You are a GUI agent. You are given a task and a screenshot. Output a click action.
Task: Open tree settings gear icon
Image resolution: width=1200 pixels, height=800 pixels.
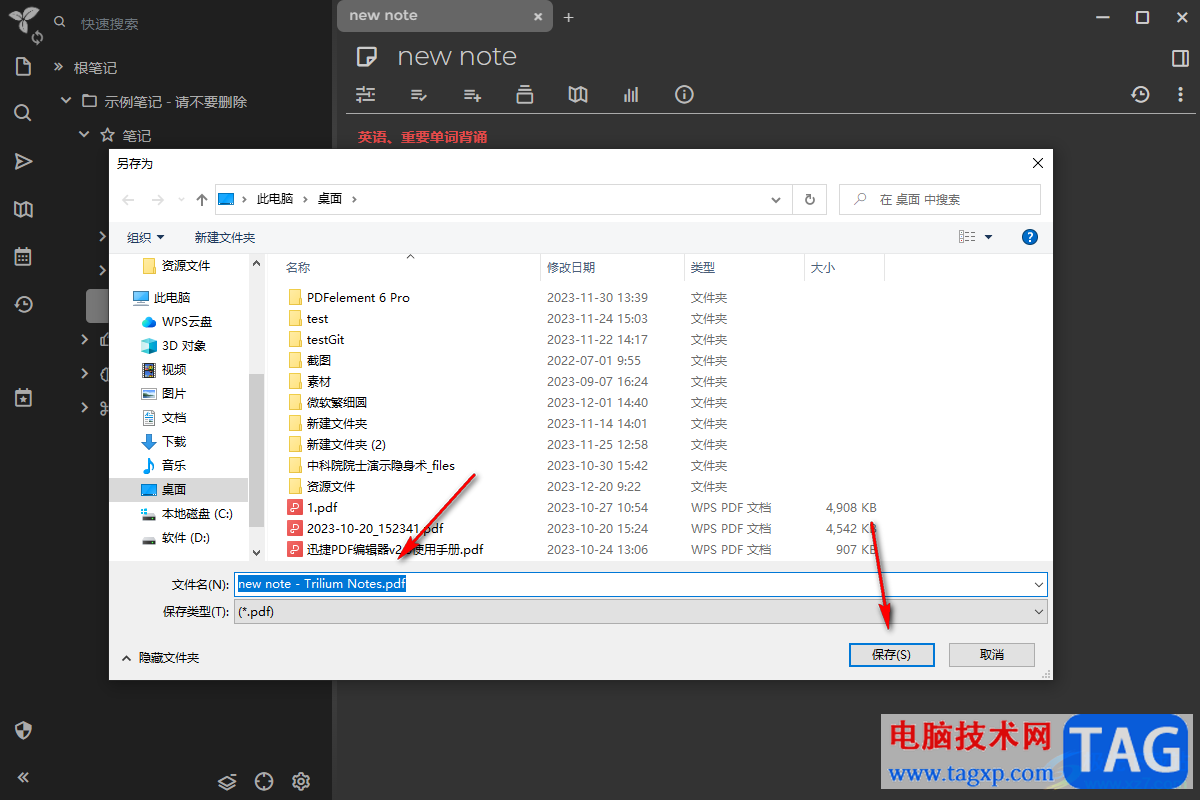click(x=301, y=781)
